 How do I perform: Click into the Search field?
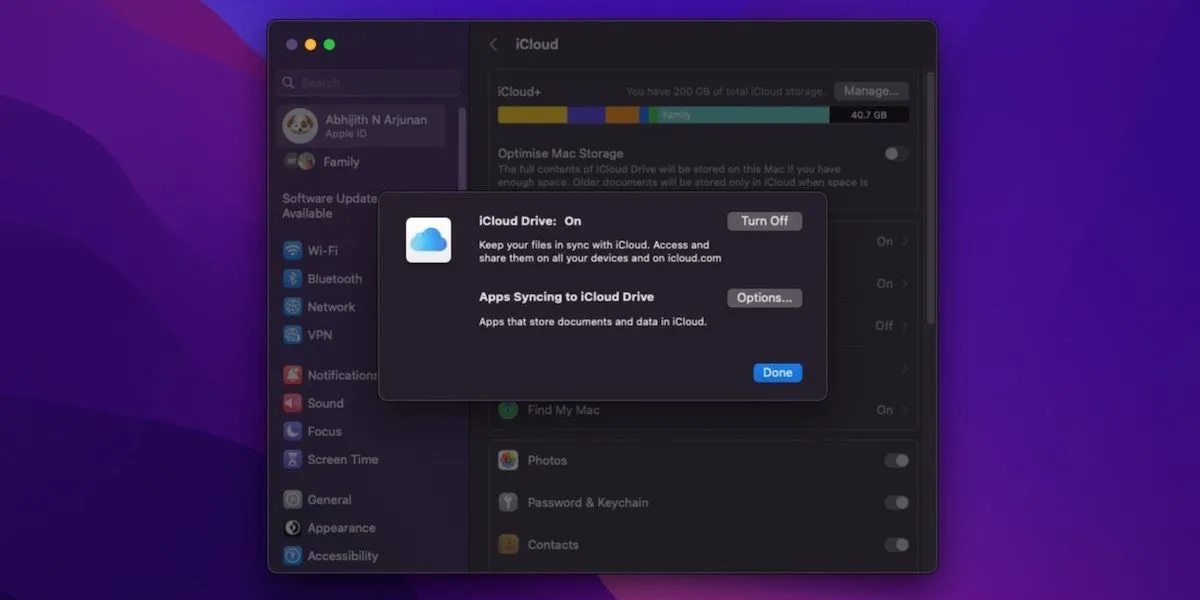pyautogui.click(x=370, y=83)
